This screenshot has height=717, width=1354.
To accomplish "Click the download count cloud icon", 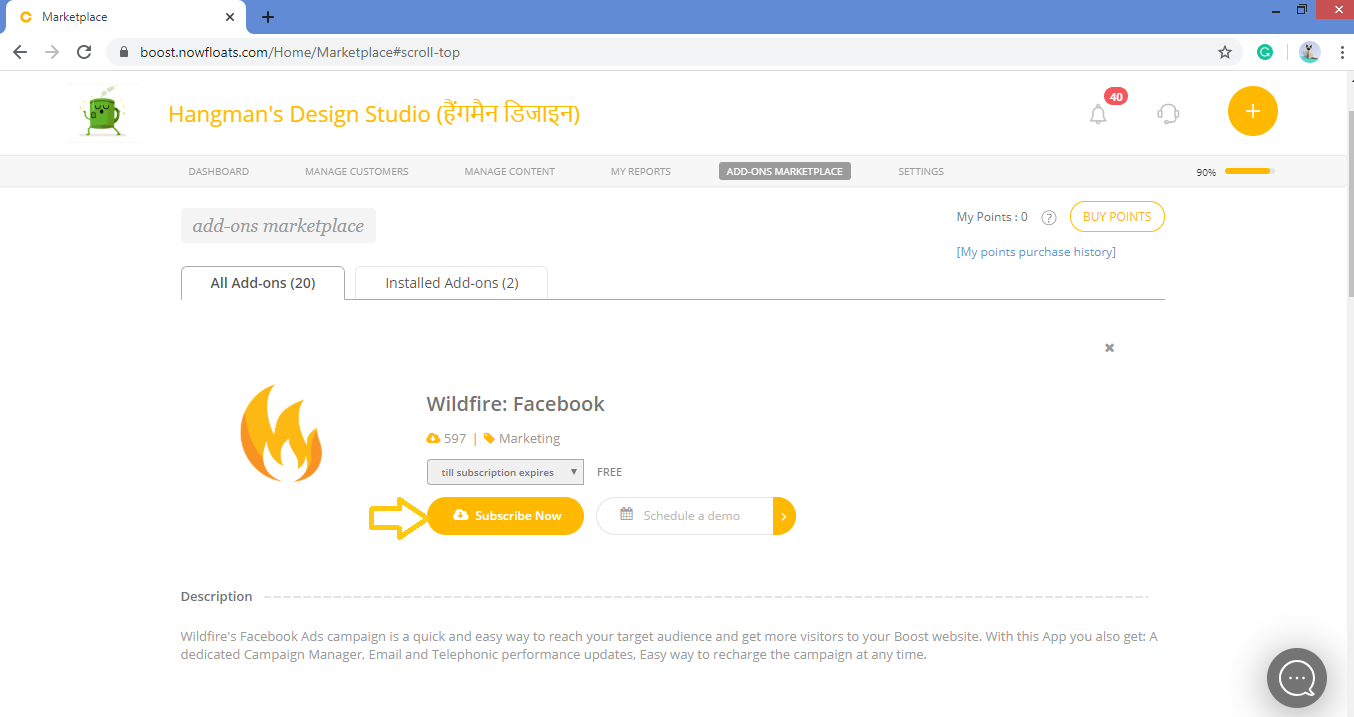I will coord(433,438).
